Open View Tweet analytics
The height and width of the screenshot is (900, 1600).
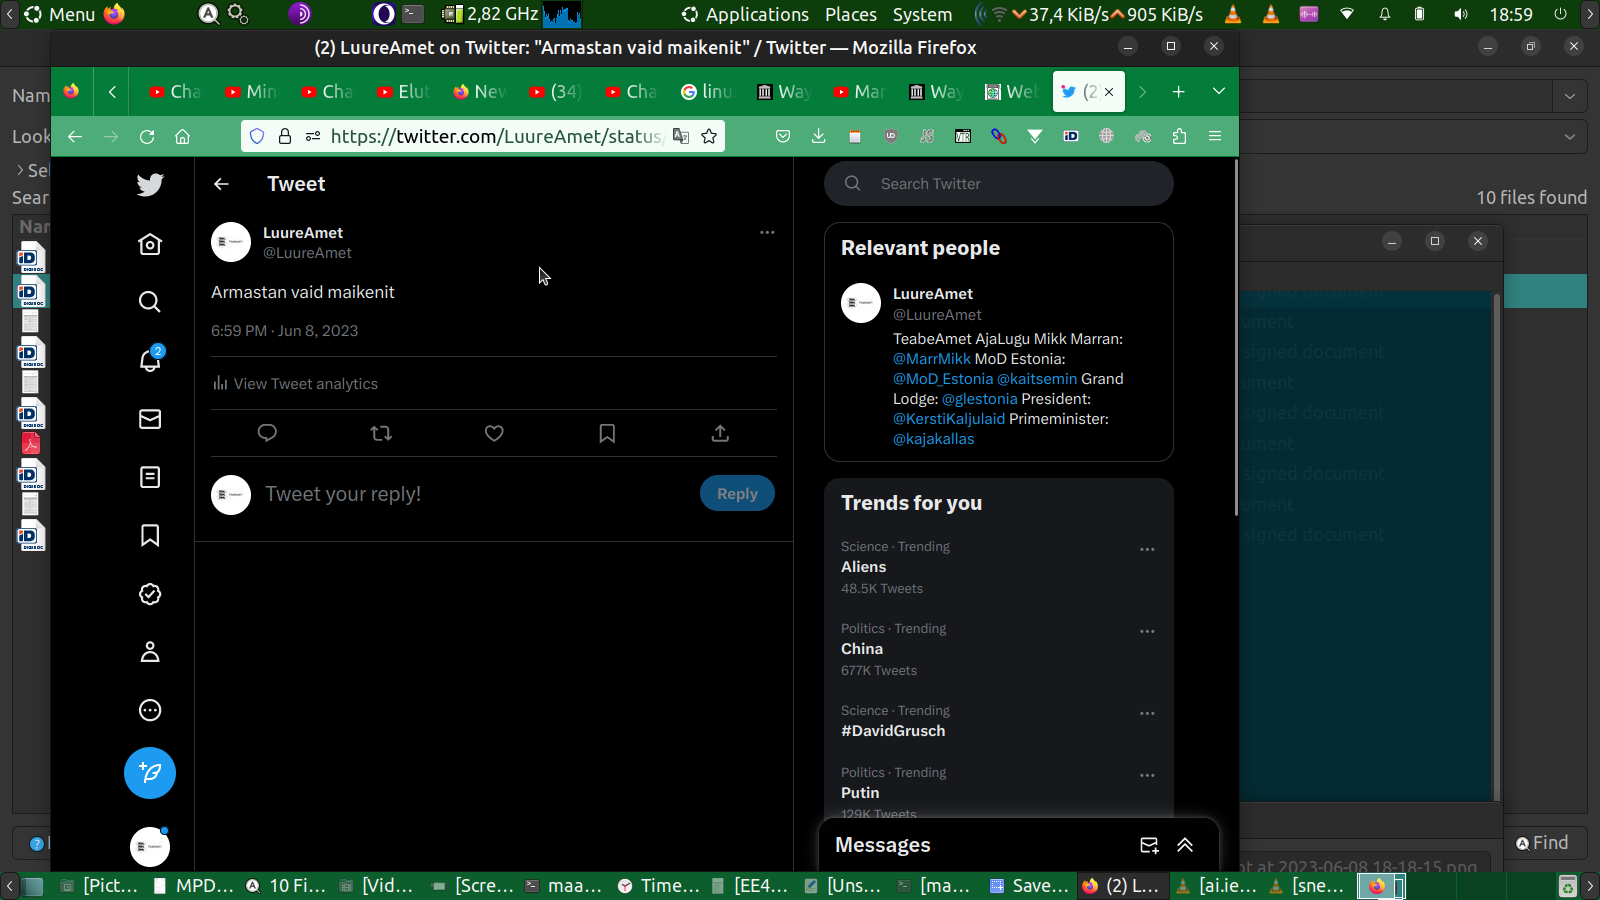coord(295,384)
